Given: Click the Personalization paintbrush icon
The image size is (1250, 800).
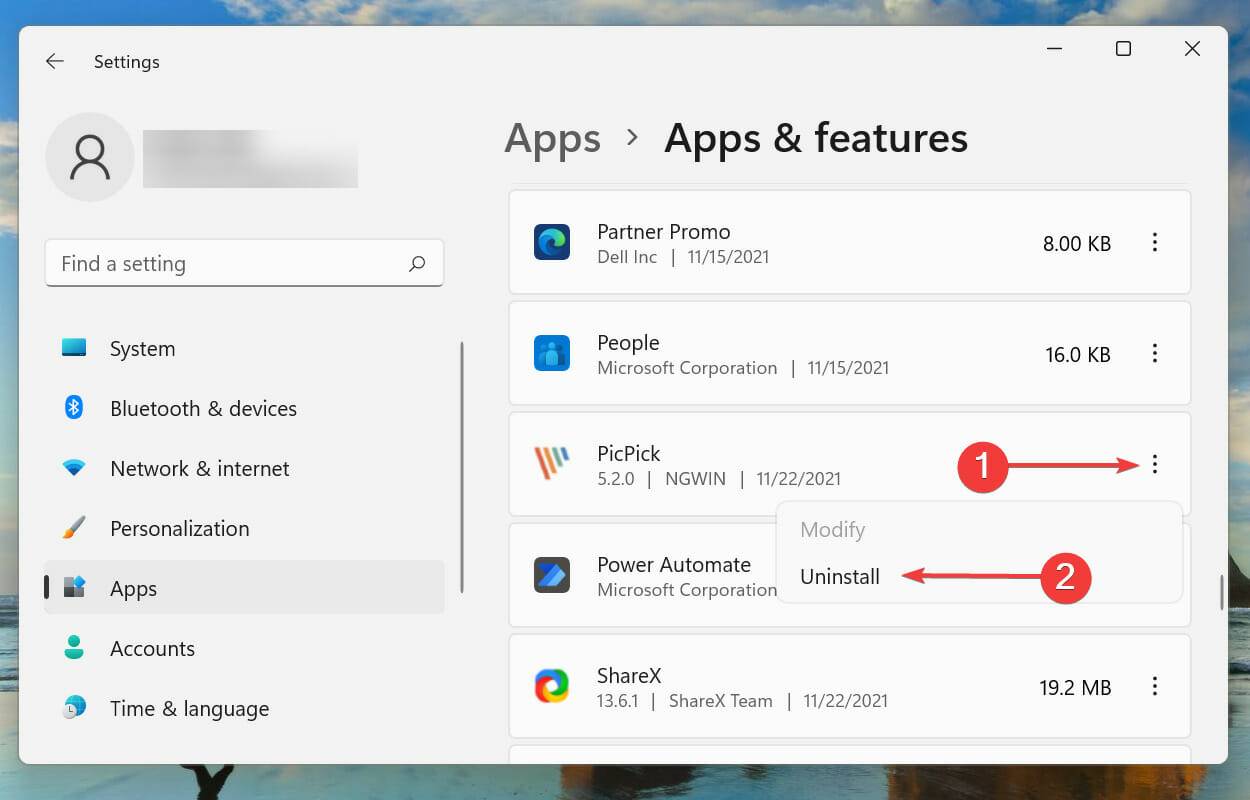Looking at the screenshot, I should point(74,528).
